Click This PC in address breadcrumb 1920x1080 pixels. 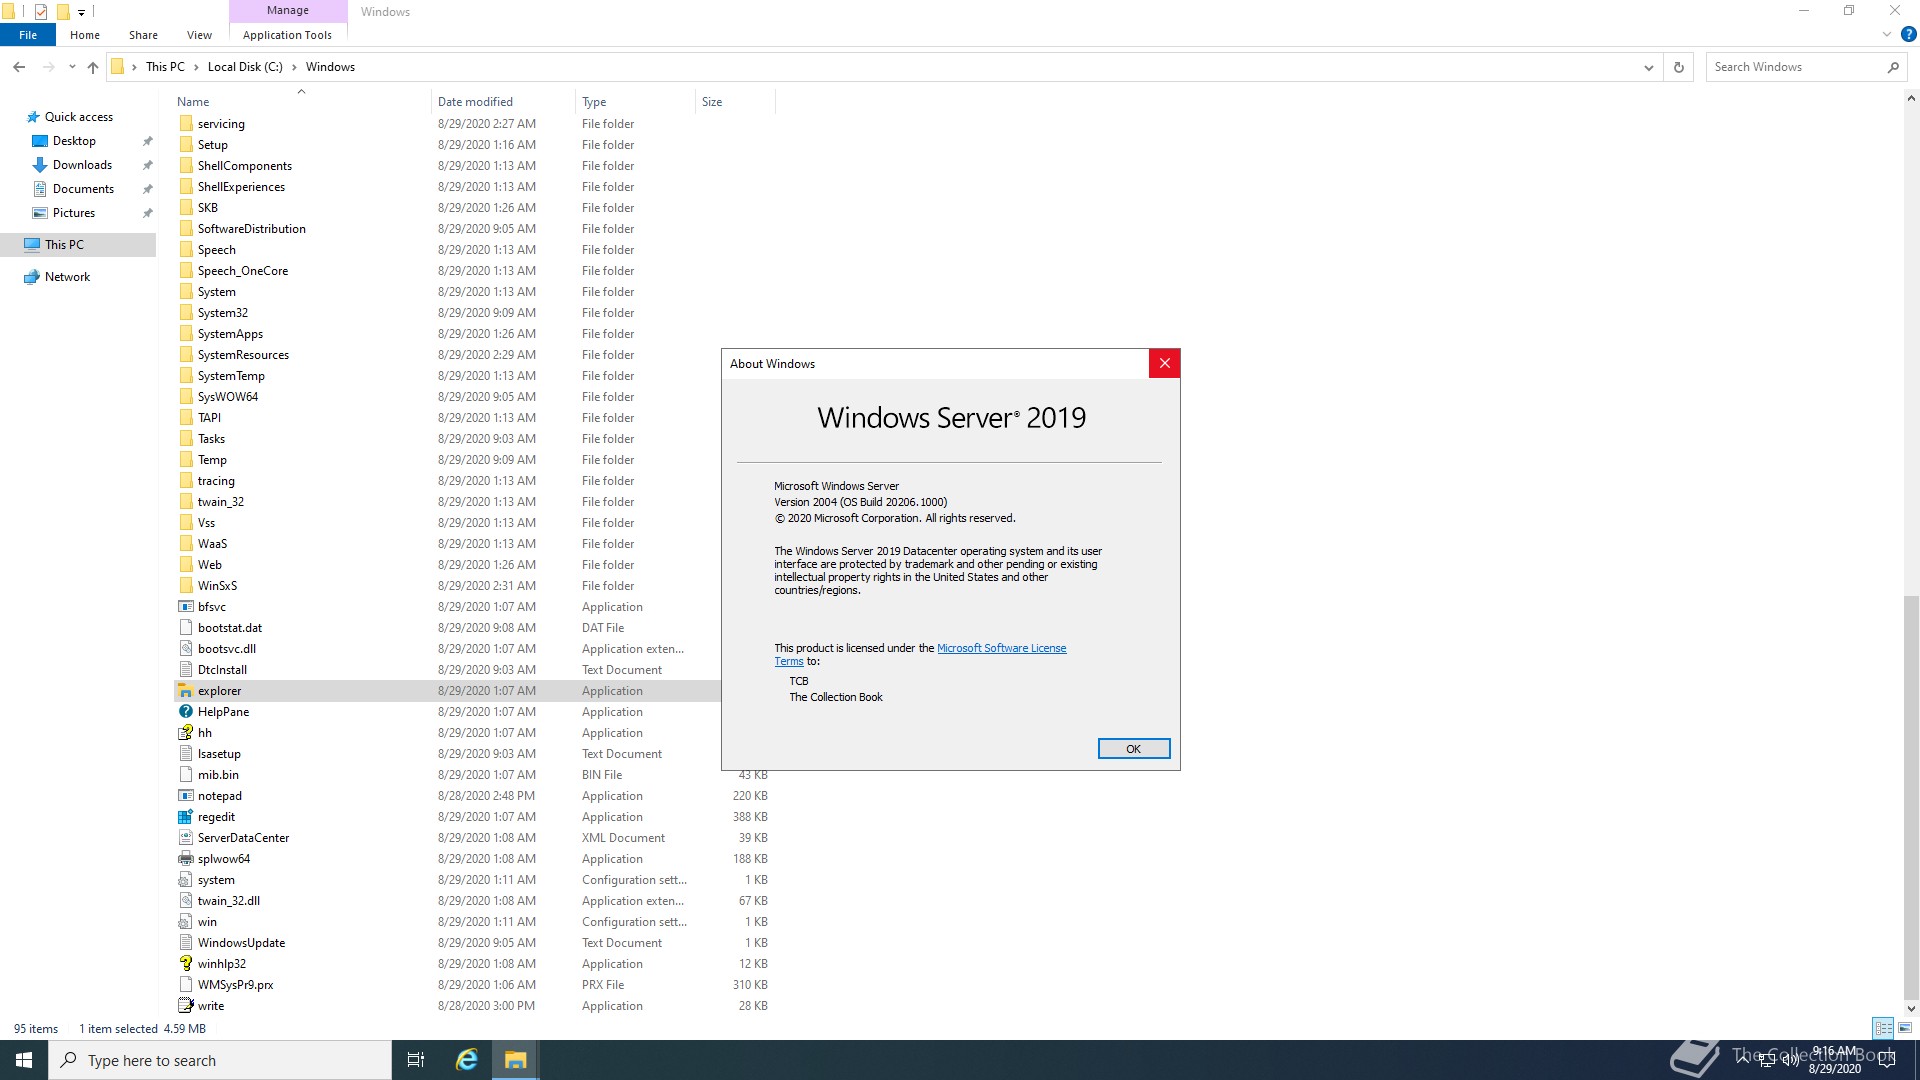[x=165, y=67]
